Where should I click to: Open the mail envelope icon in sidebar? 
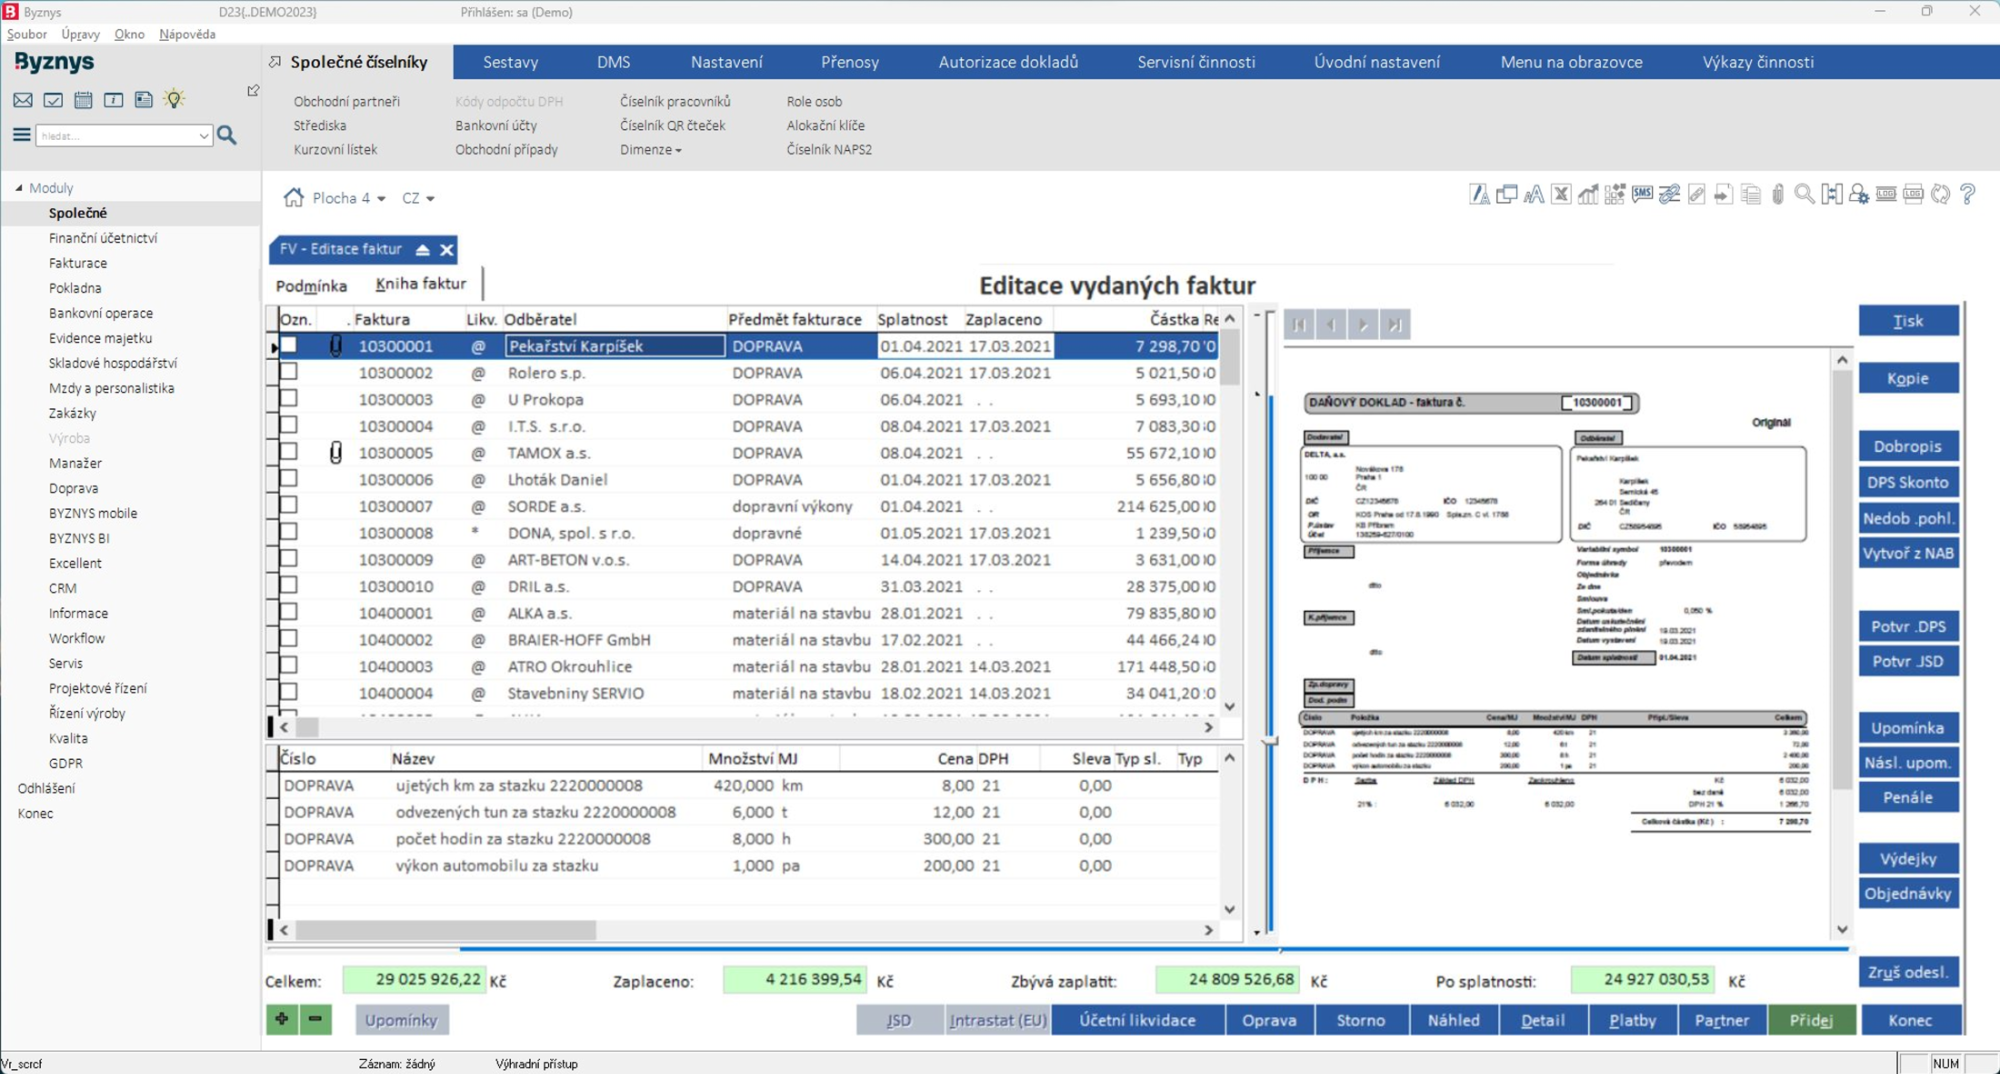coord(23,100)
